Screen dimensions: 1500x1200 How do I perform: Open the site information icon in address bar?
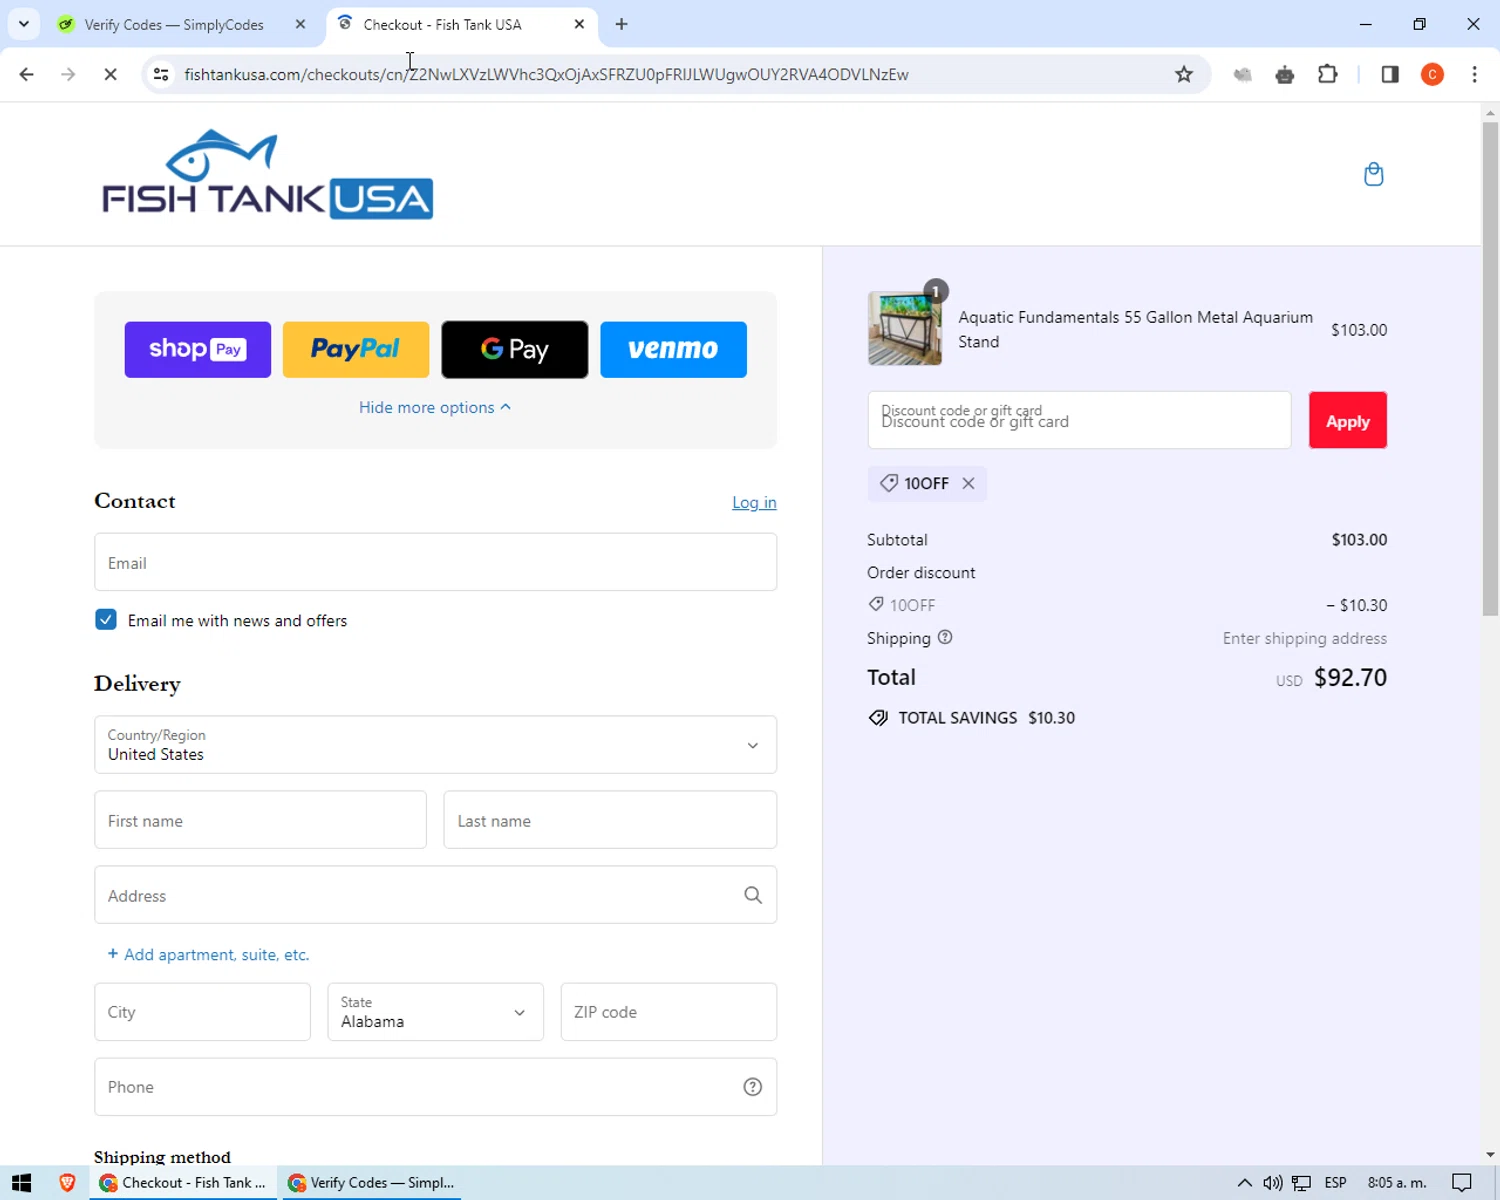(161, 74)
